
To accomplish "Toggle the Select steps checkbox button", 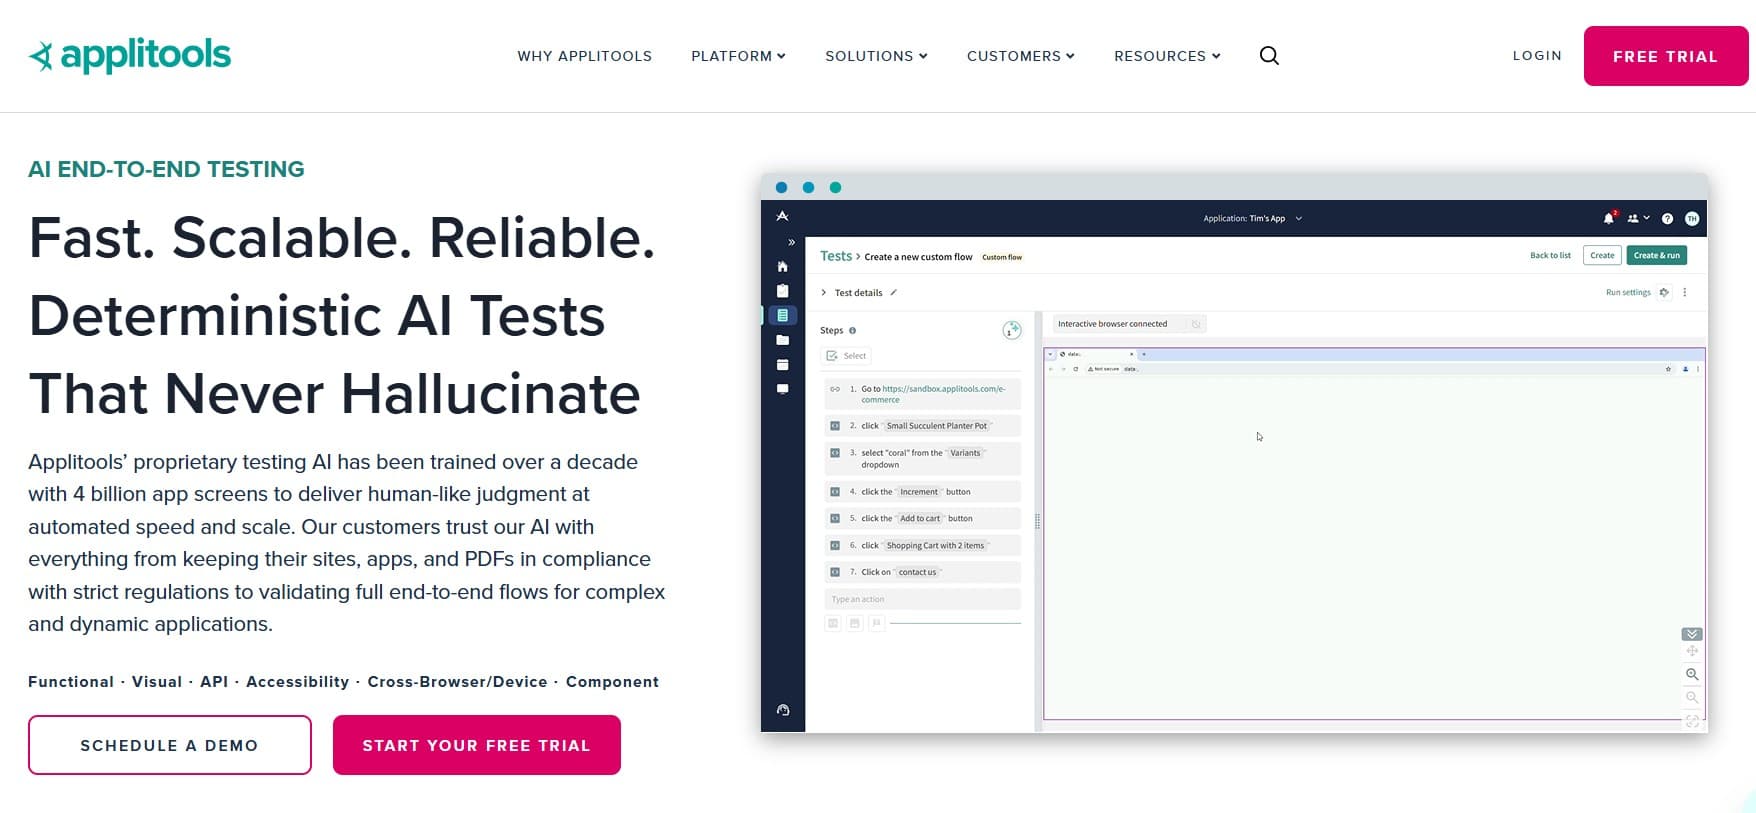I will coord(847,356).
